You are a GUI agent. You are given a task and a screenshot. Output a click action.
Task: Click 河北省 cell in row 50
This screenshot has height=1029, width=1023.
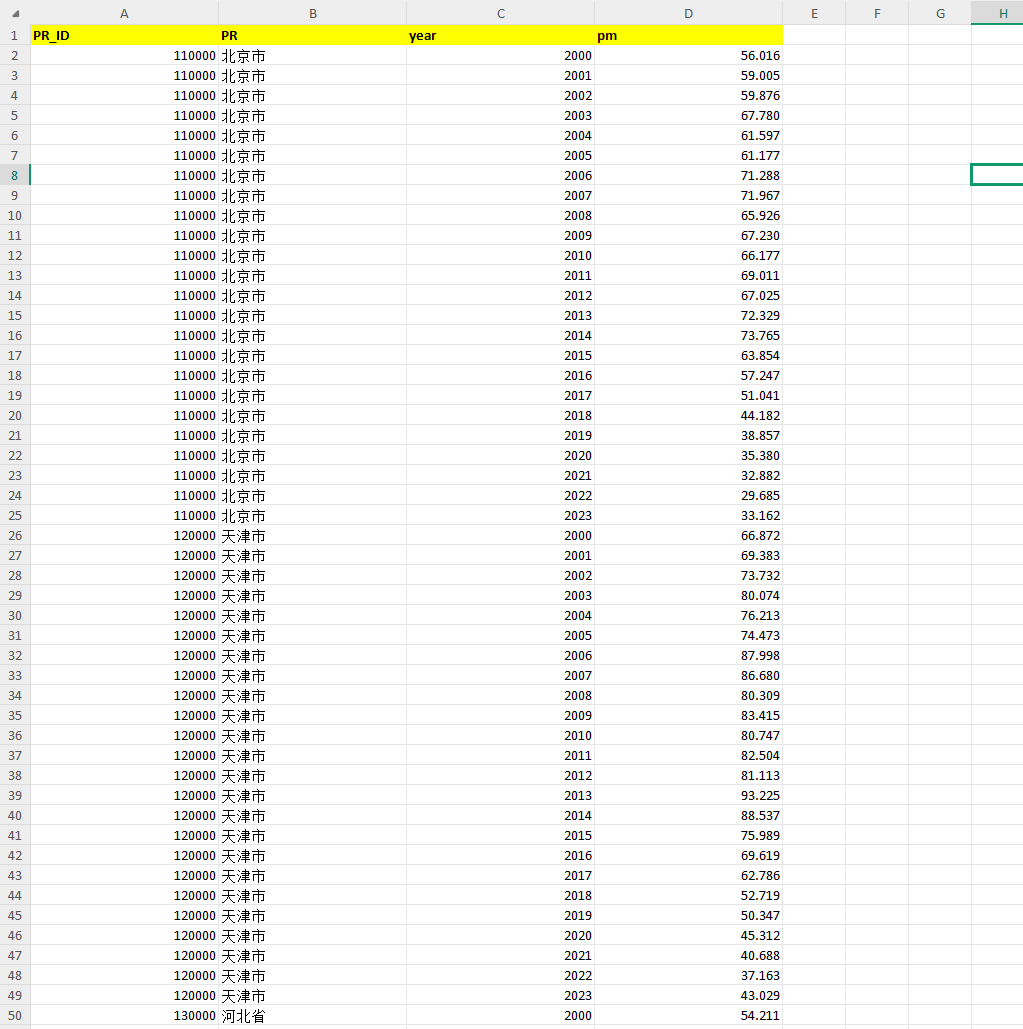[312, 1016]
